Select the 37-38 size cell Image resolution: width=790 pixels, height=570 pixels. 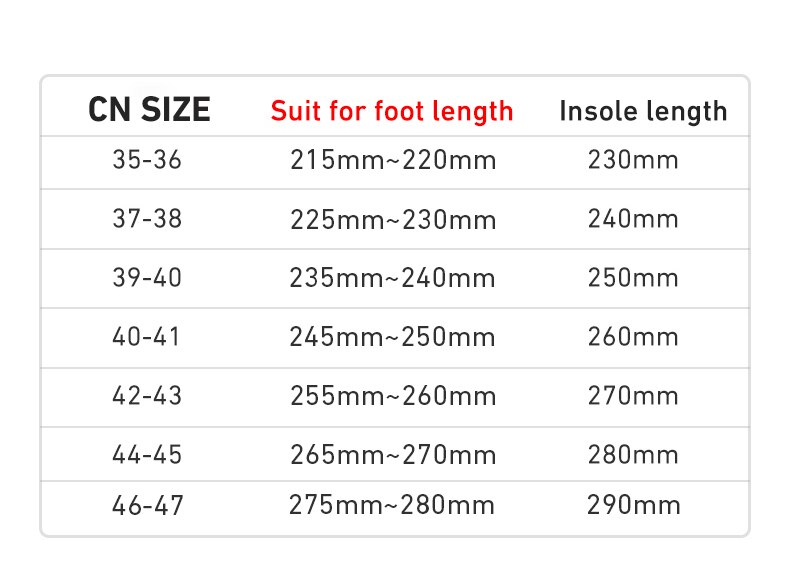coord(147,219)
